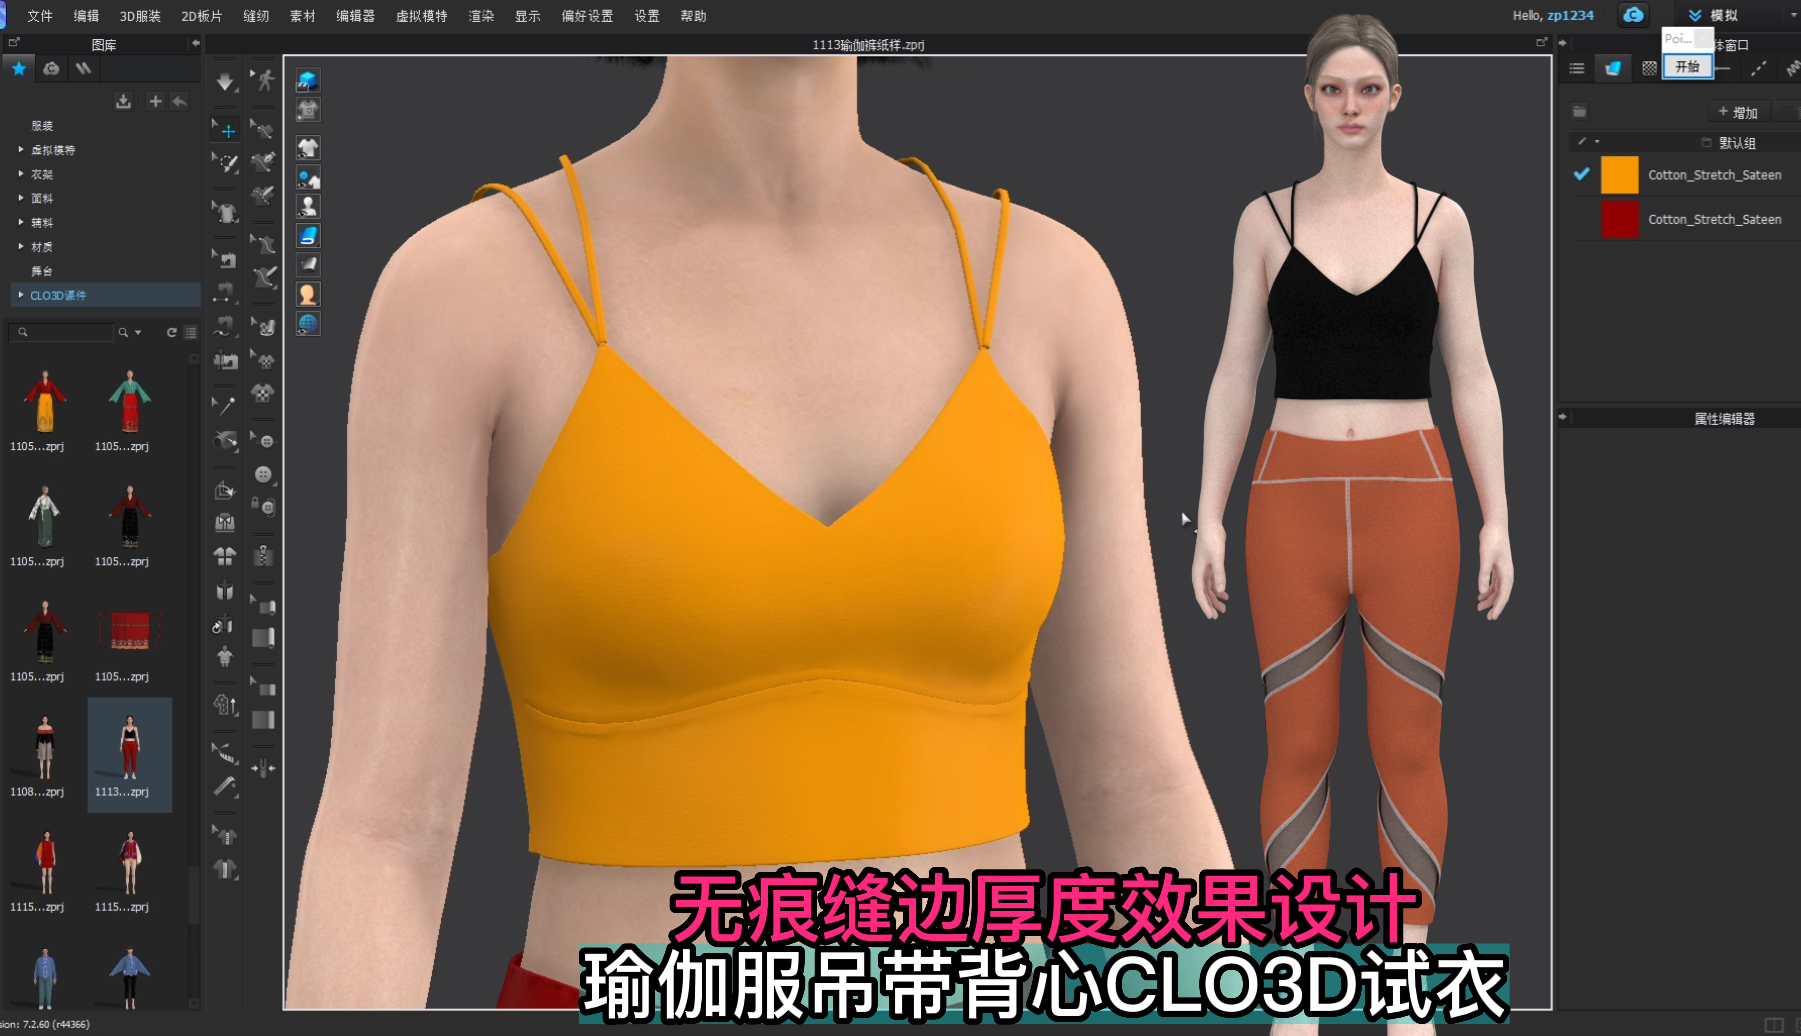Screen dimensions: 1801x1036
Task: Expand the 材质 tree item
Action: [20, 245]
